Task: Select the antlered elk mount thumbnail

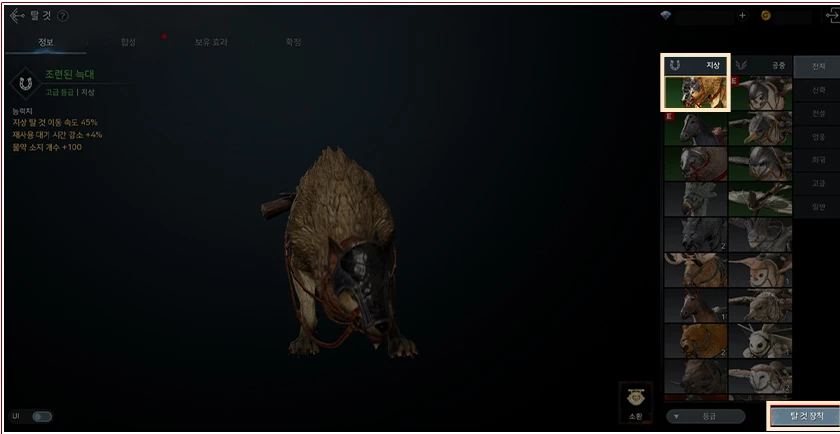Action: [x=695, y=270]
